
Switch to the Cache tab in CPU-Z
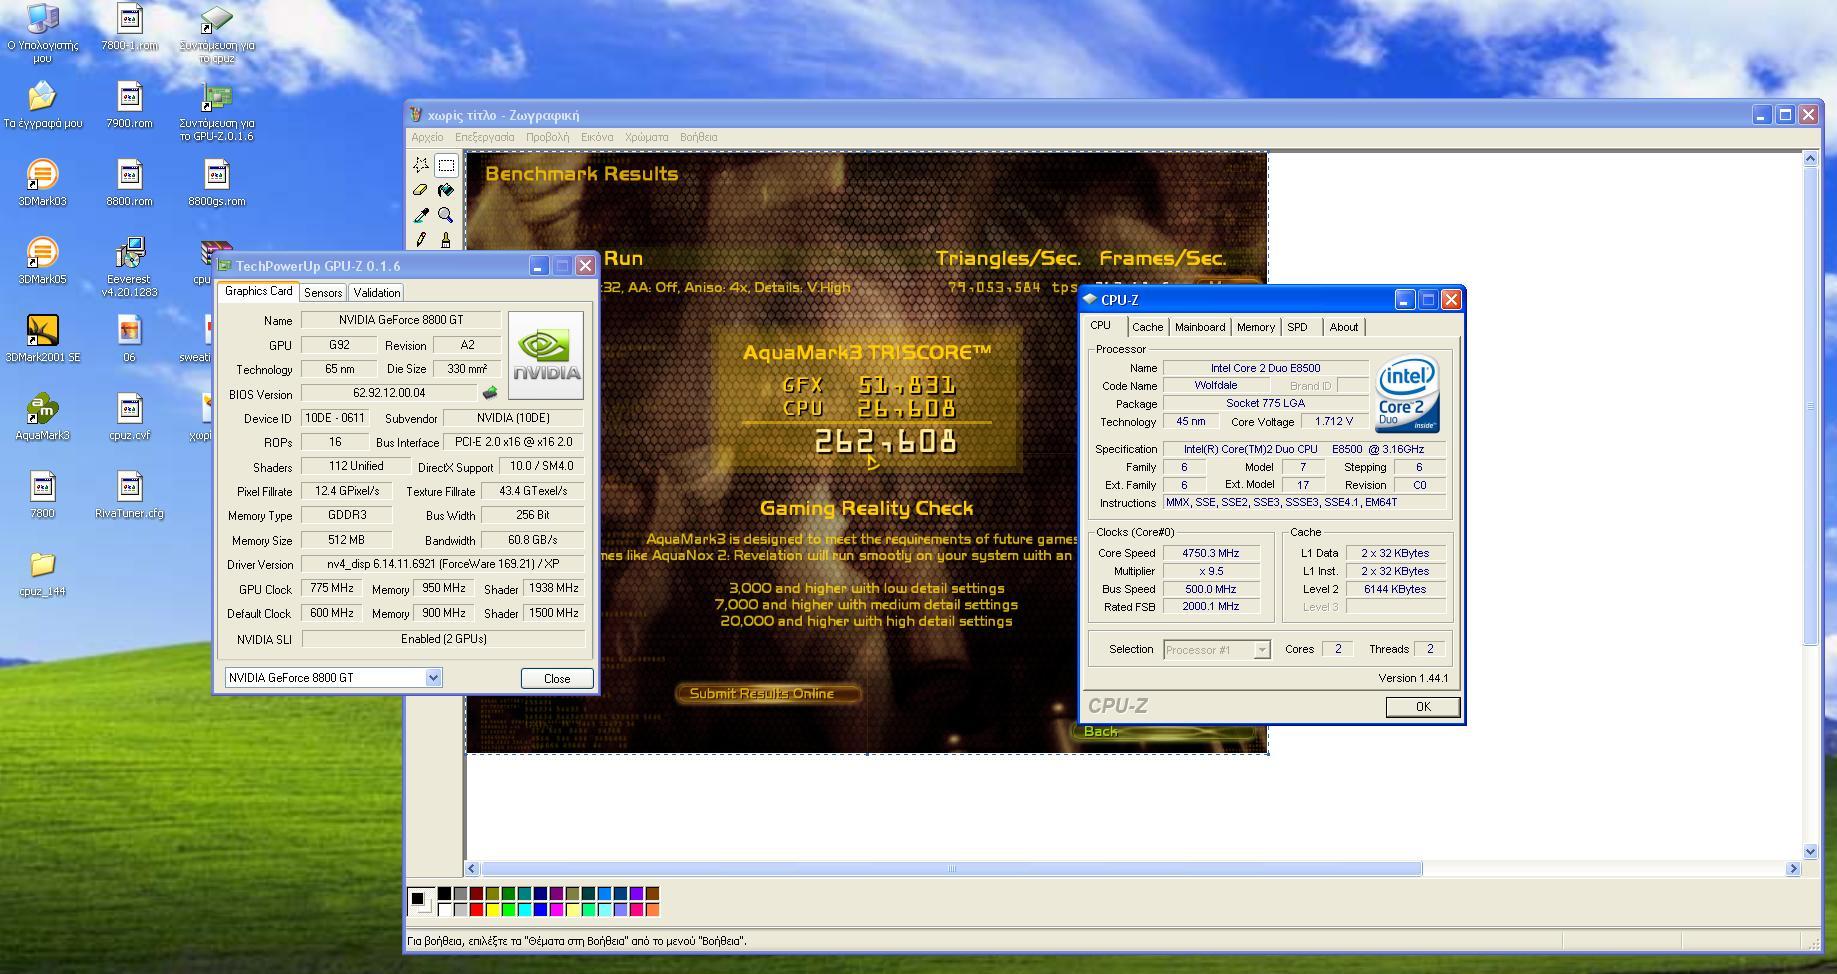pyautogui.click(x=1147, y=327)
